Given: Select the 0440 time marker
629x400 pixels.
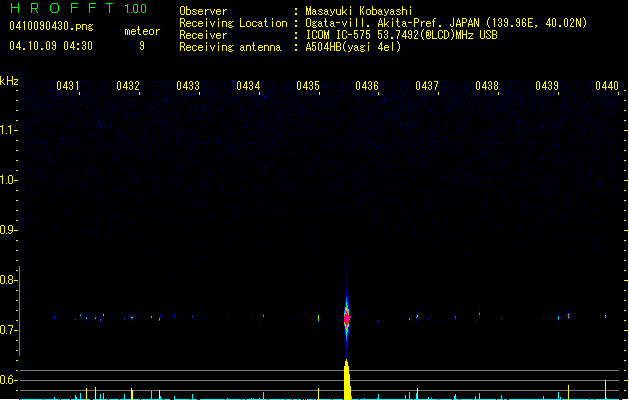Looking at the screenshot, I should [607, 86].
